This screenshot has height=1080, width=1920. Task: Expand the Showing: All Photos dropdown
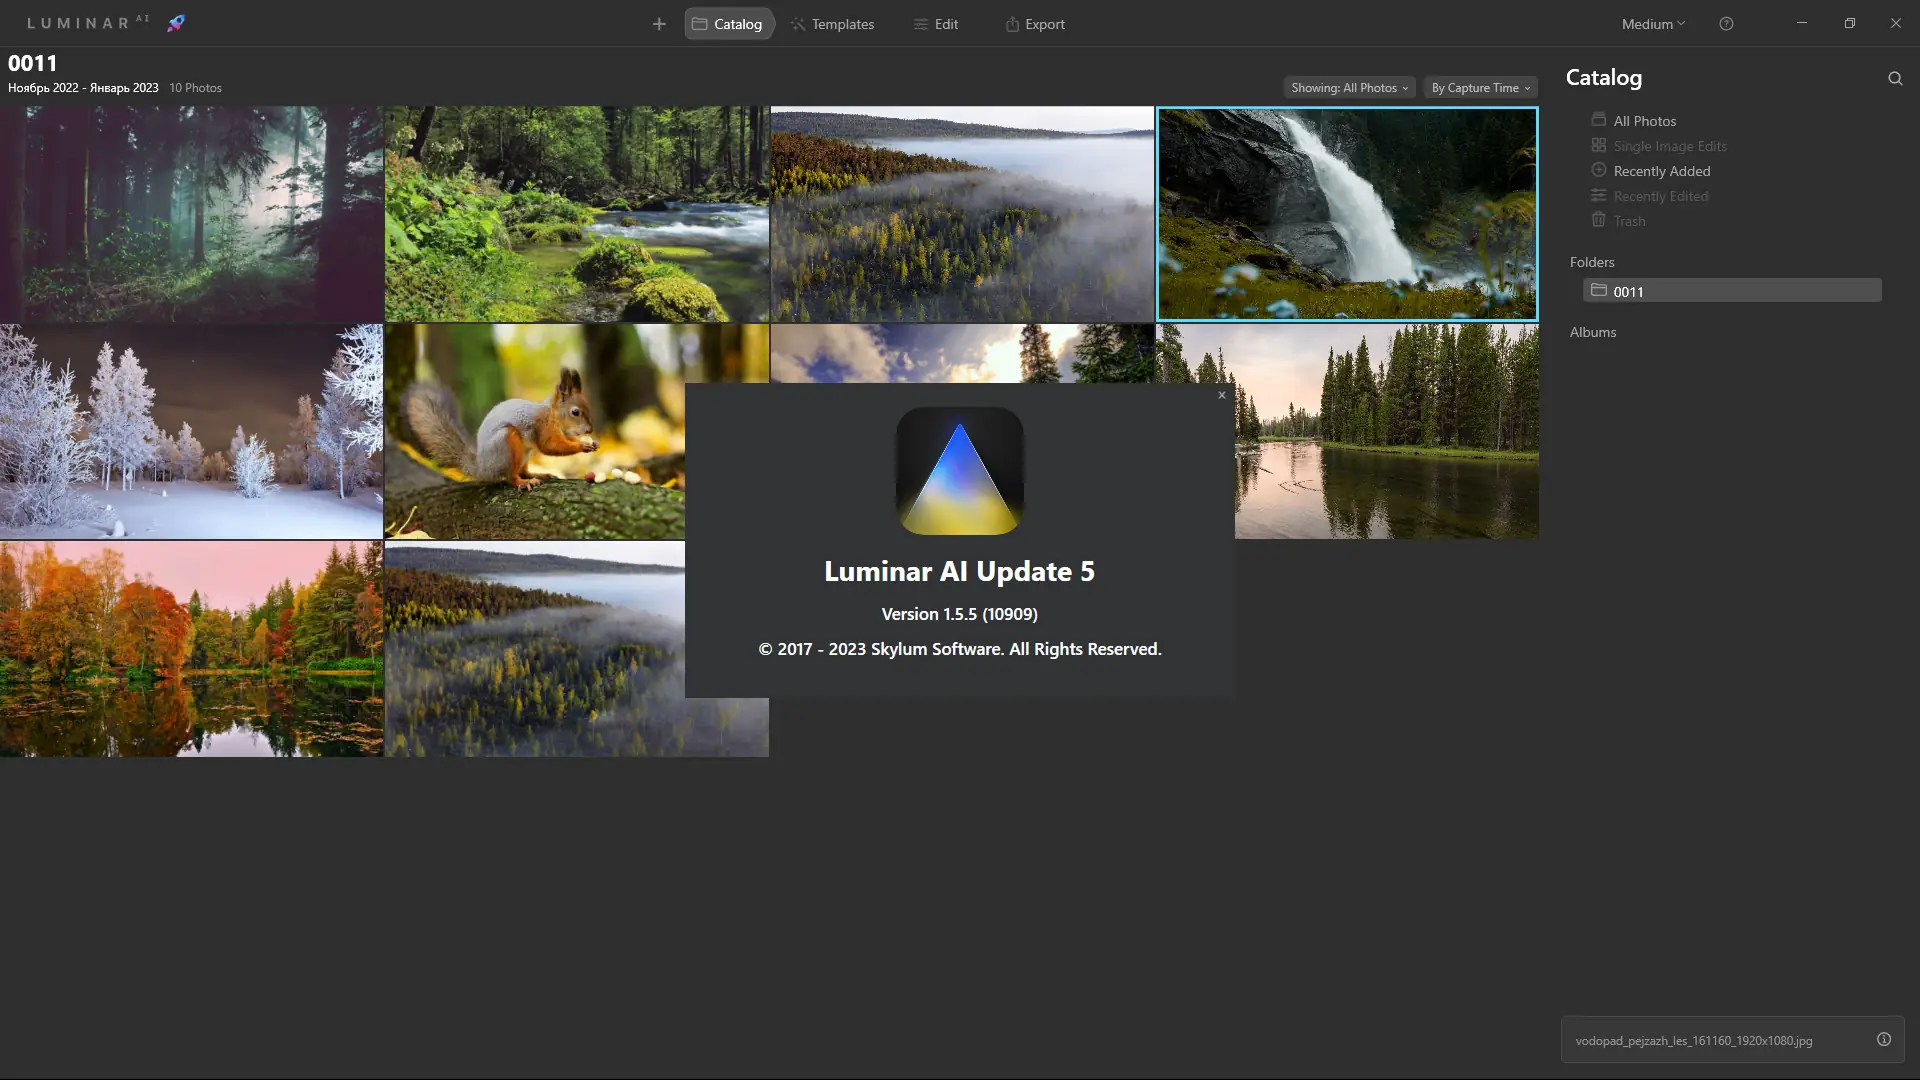[1349, 88]
